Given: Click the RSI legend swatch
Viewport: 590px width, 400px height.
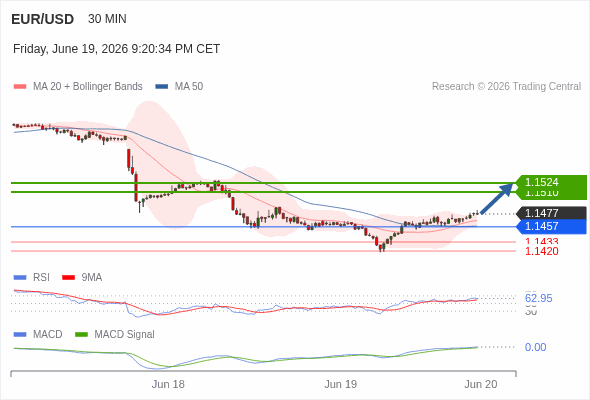Looking at the screenshot, I should (x=20, y=278).
